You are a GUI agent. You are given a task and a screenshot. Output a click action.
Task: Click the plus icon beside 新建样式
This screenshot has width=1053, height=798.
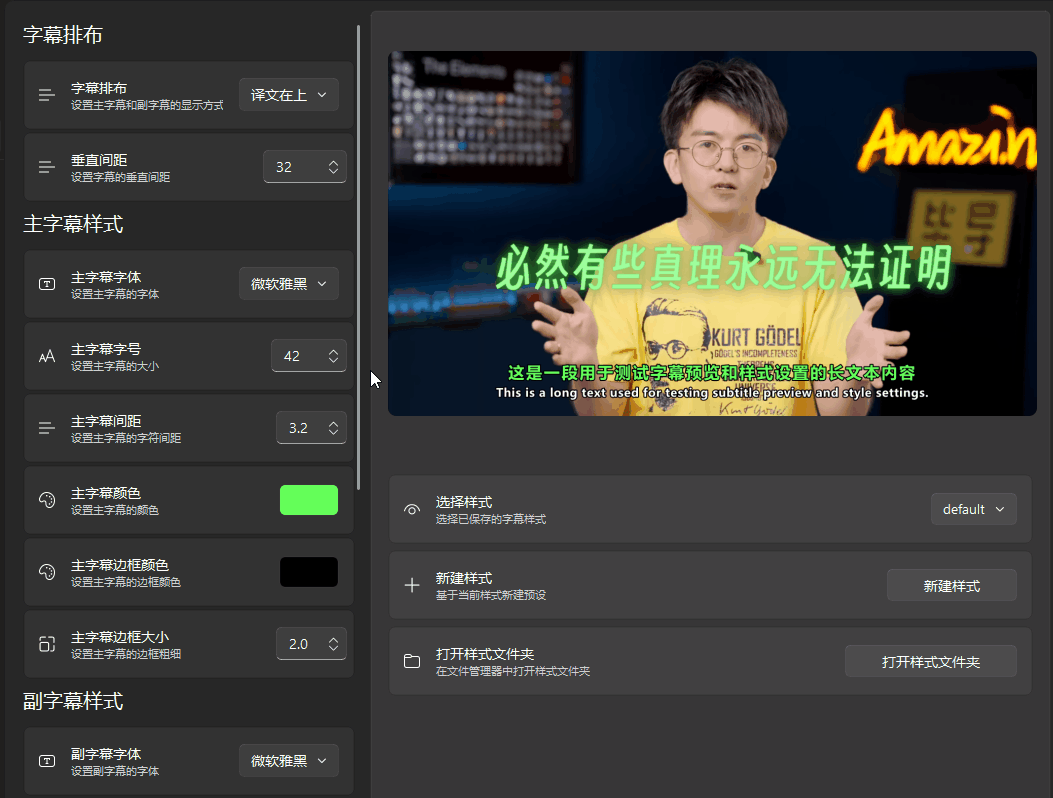[412, 586]
